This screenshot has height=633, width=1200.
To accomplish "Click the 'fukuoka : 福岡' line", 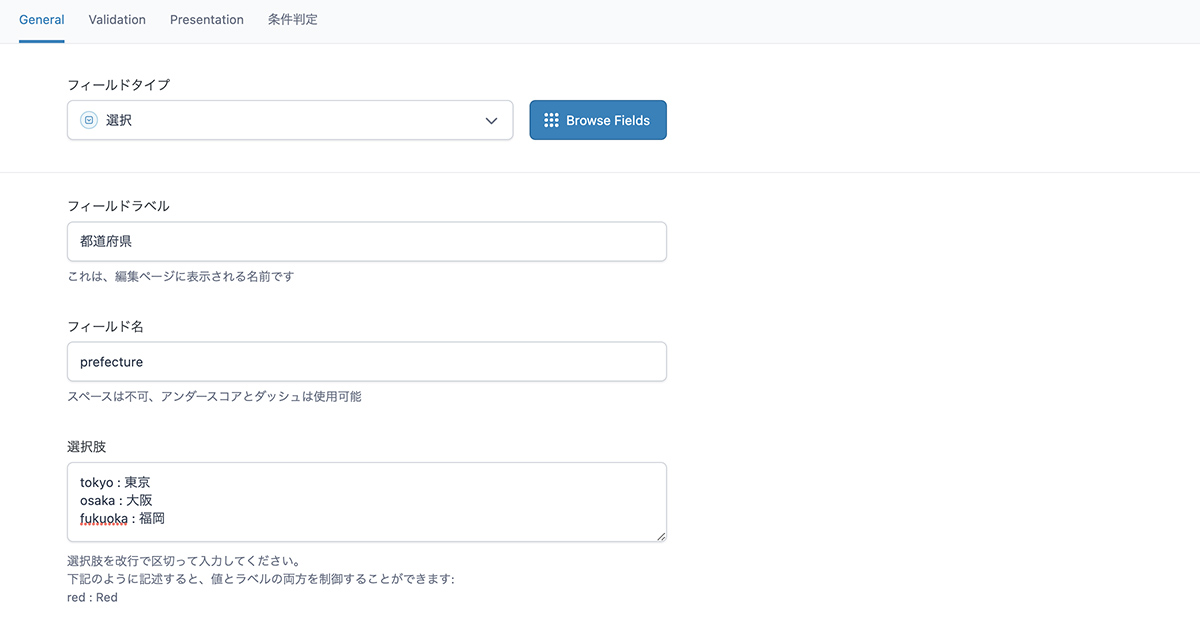I will coord(122,518).
